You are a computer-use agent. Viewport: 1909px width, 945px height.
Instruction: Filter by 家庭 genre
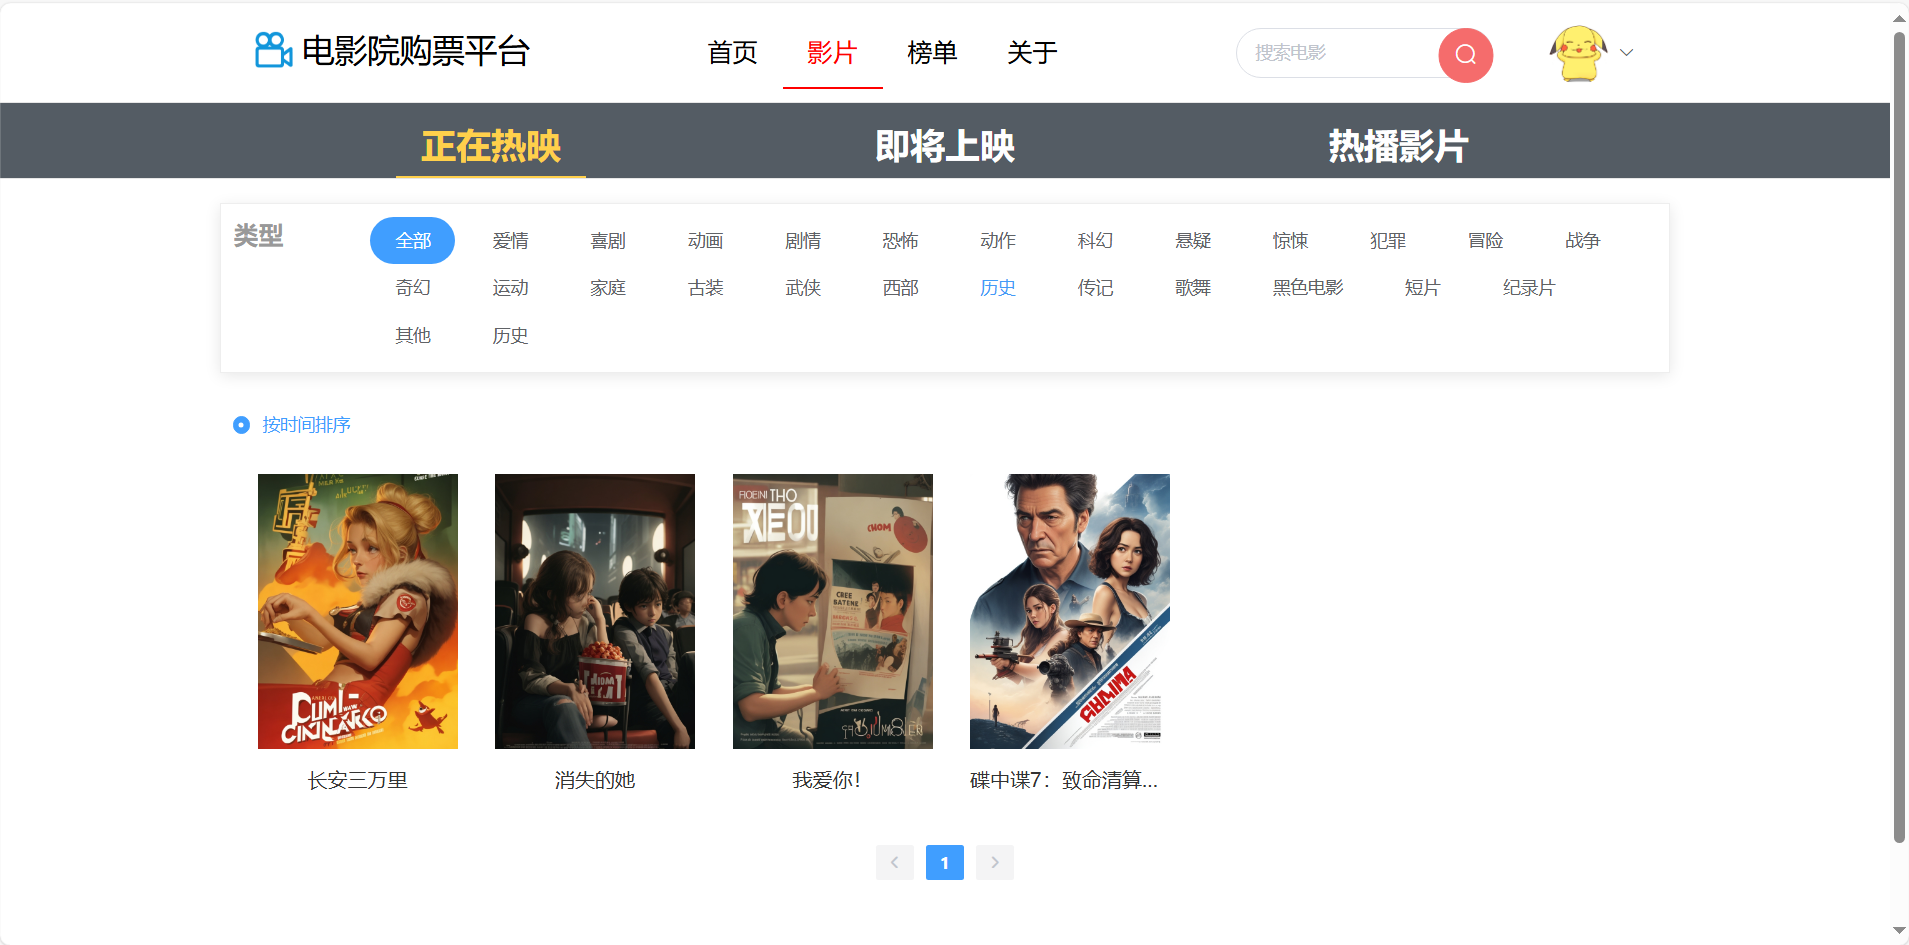[x=608, y=288]
